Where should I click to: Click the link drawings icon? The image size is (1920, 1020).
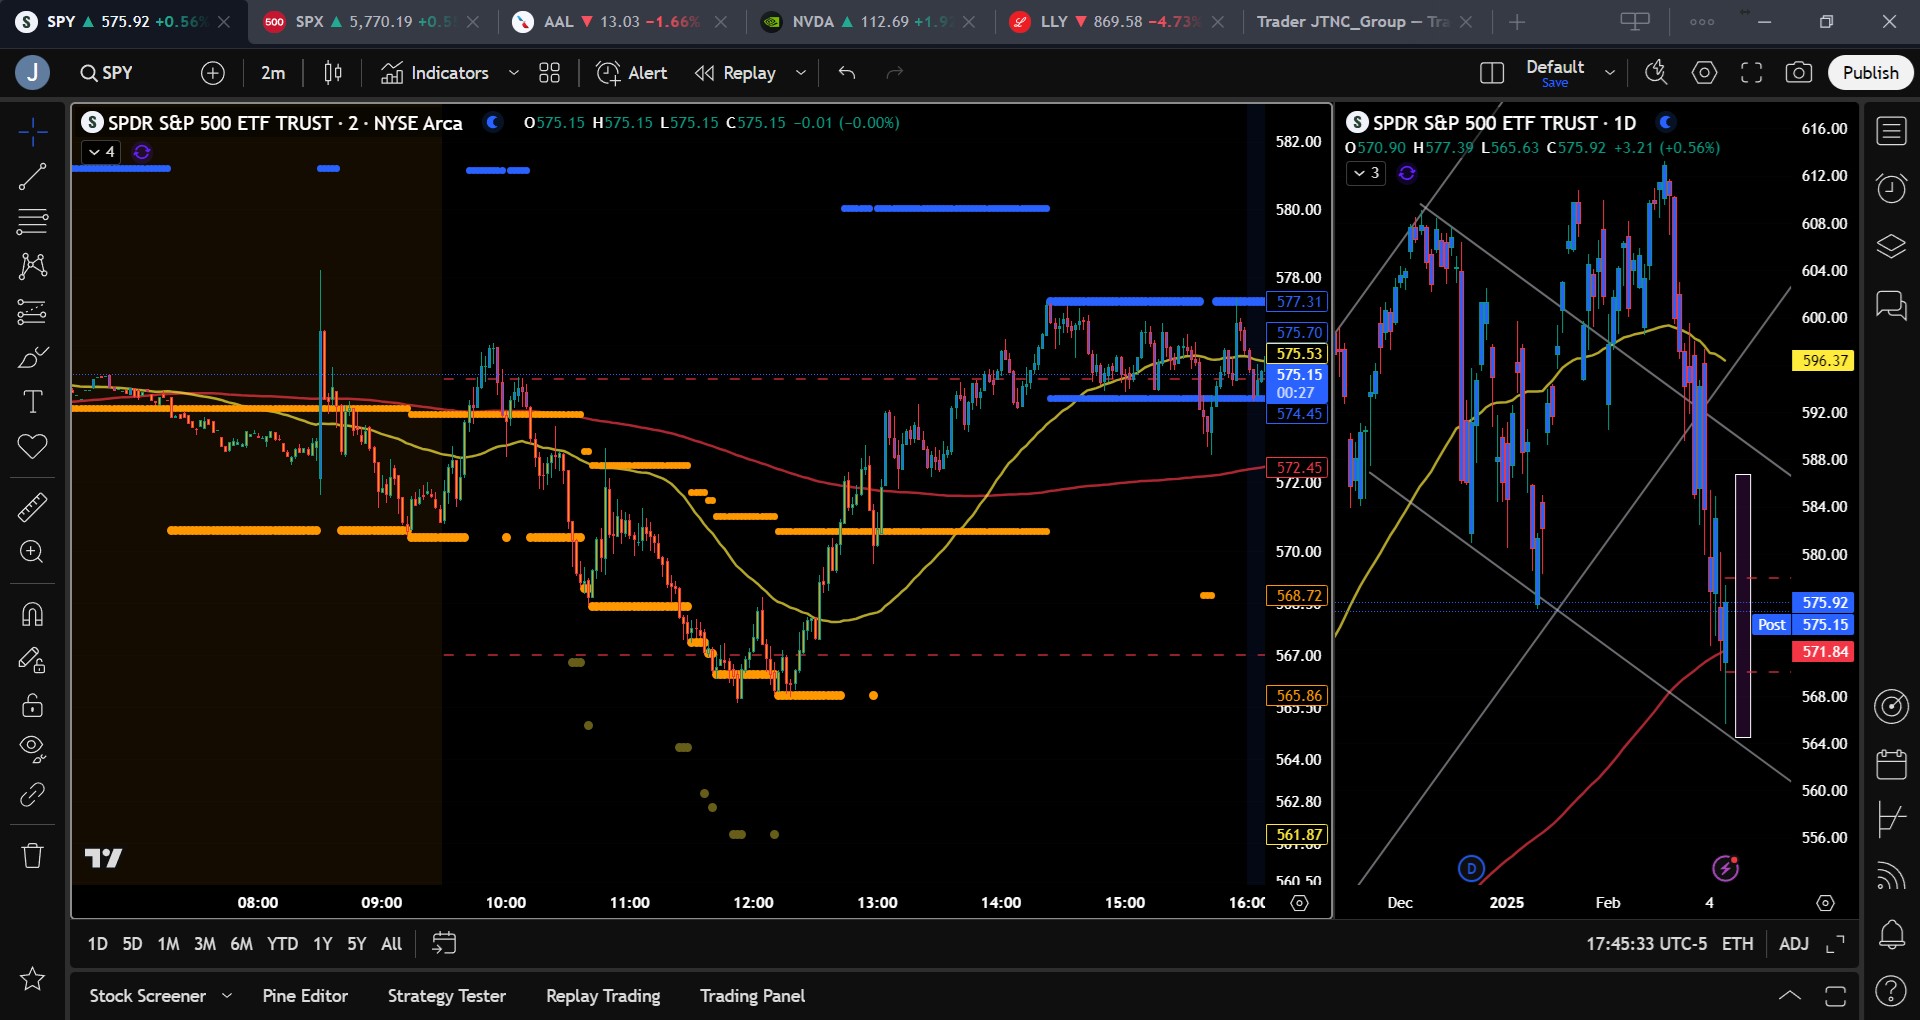tap(32, 794)
